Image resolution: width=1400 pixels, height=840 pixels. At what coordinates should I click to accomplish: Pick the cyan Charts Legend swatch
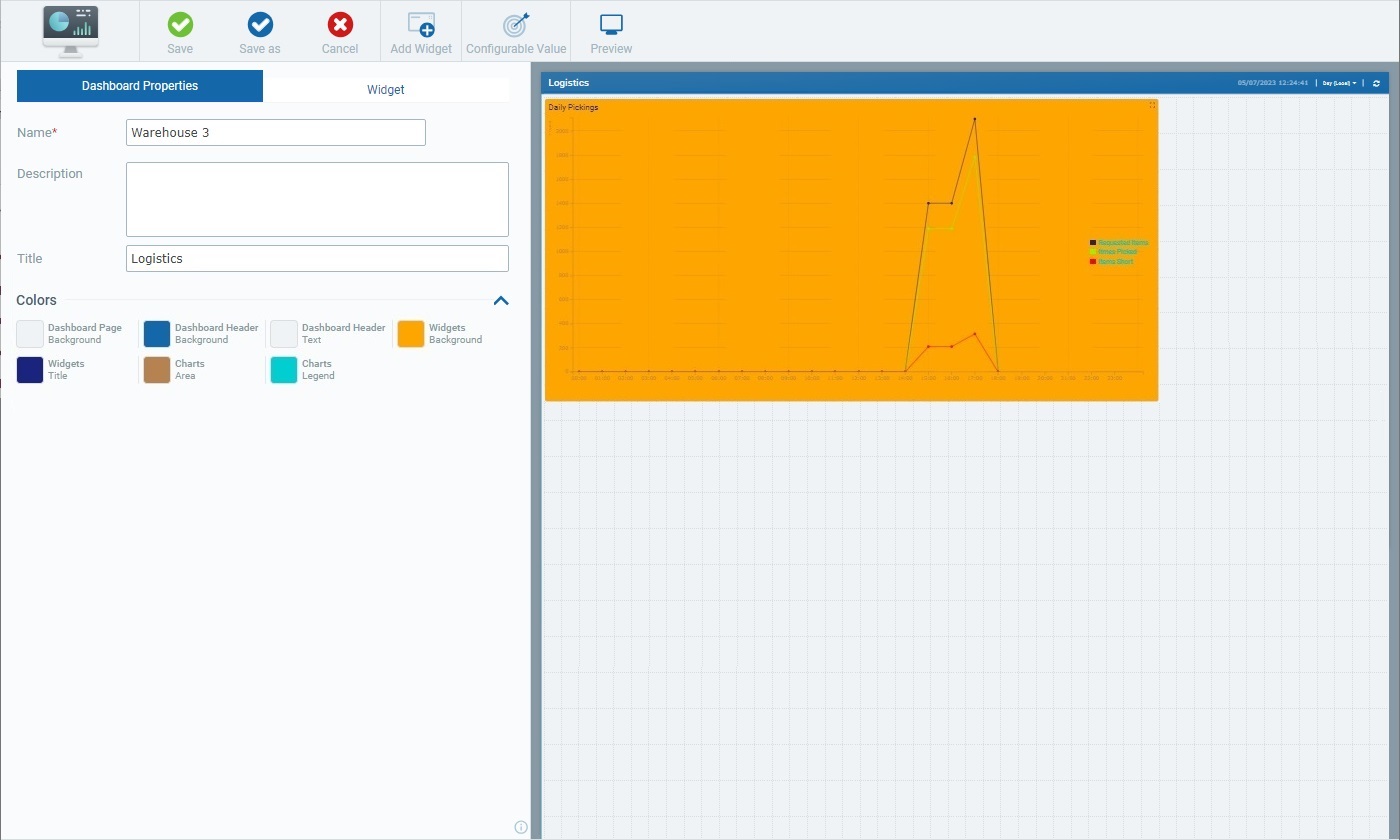pos(284,370)
